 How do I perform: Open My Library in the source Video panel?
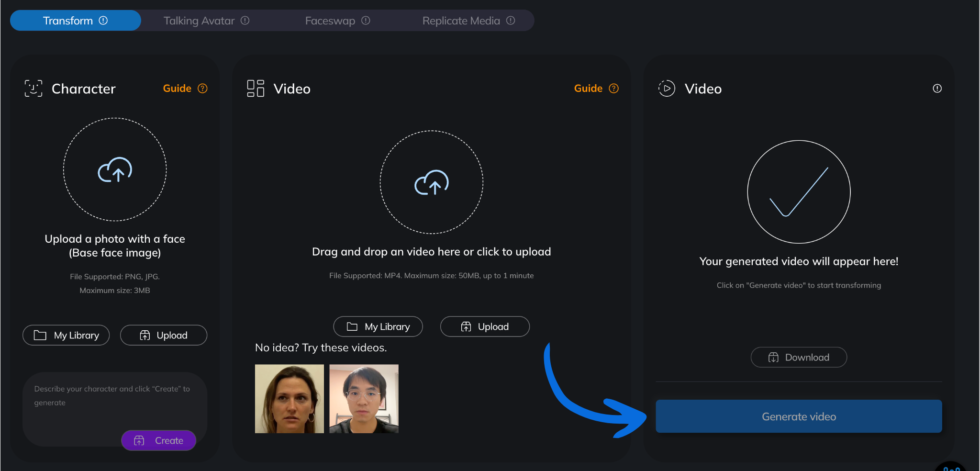pyautogui.click(x=378, y=327)
